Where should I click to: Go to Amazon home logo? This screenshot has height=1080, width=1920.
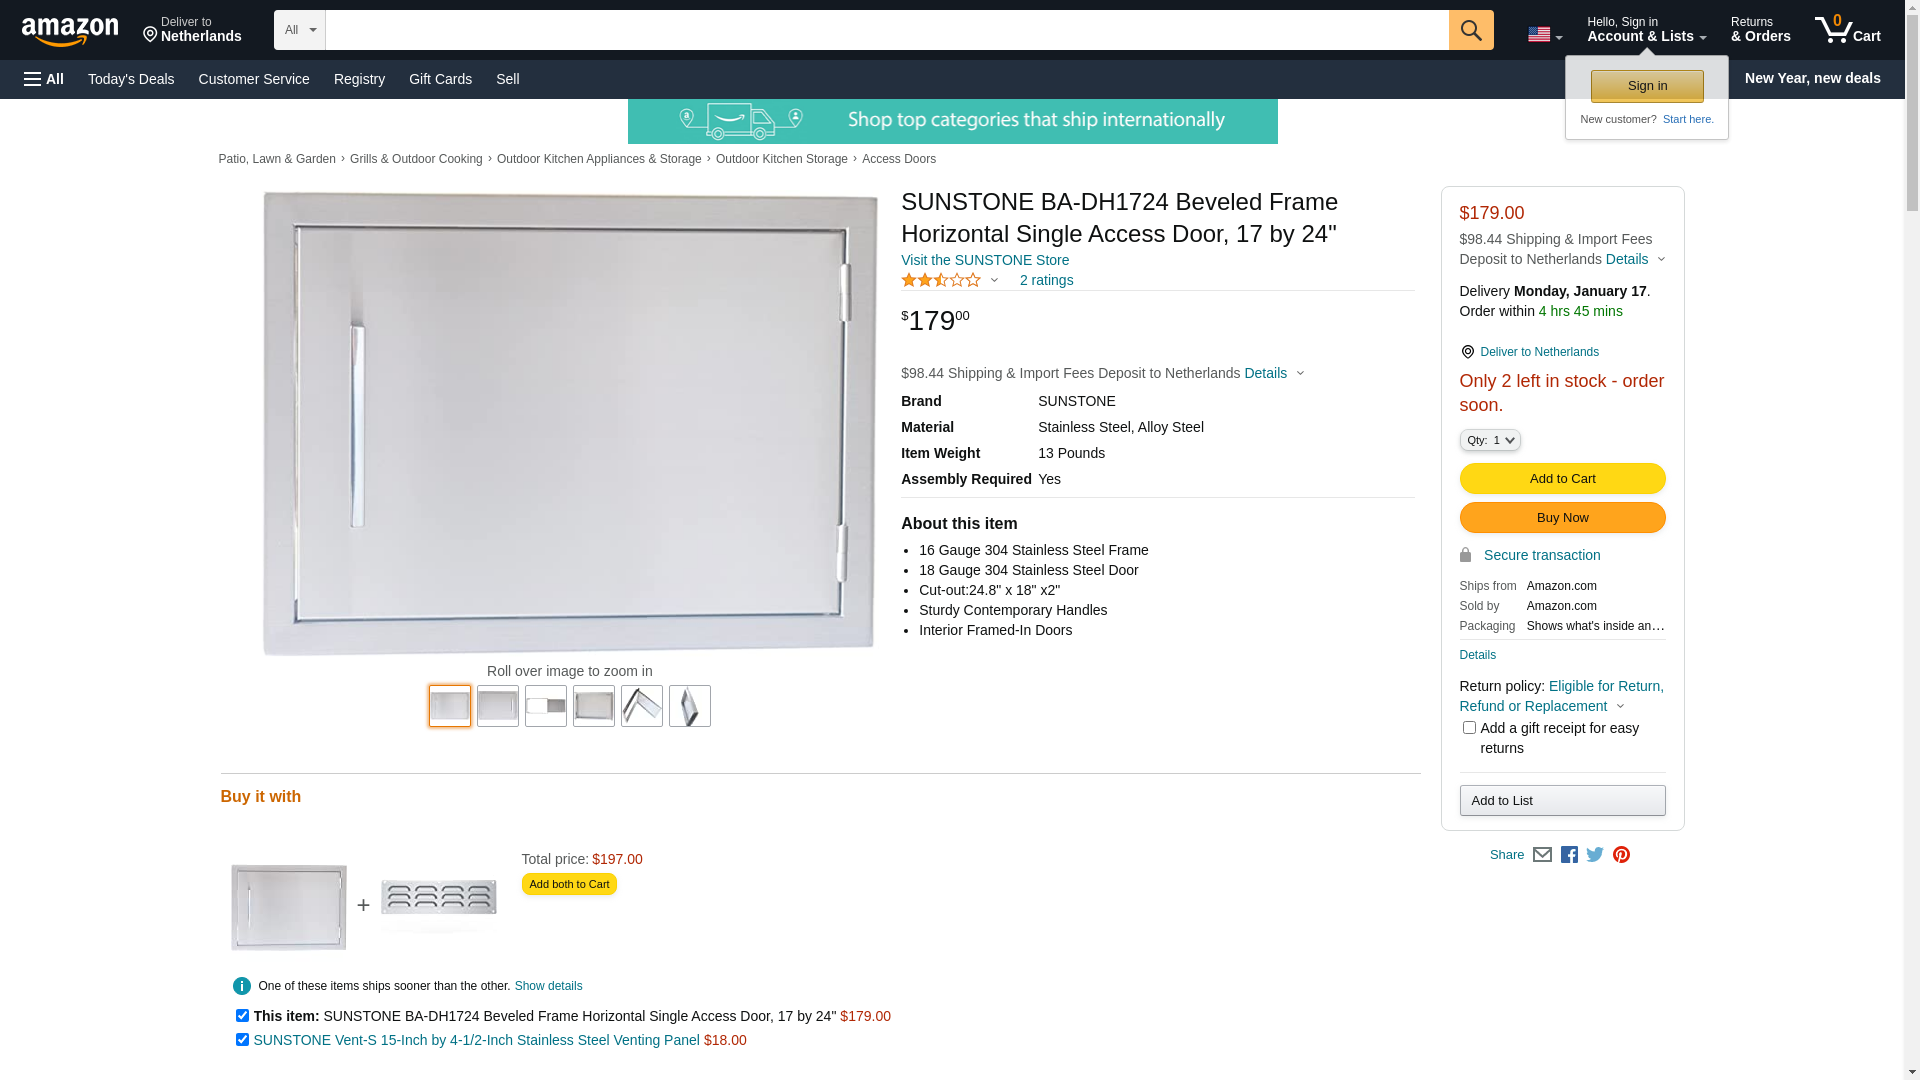point(70,32)
